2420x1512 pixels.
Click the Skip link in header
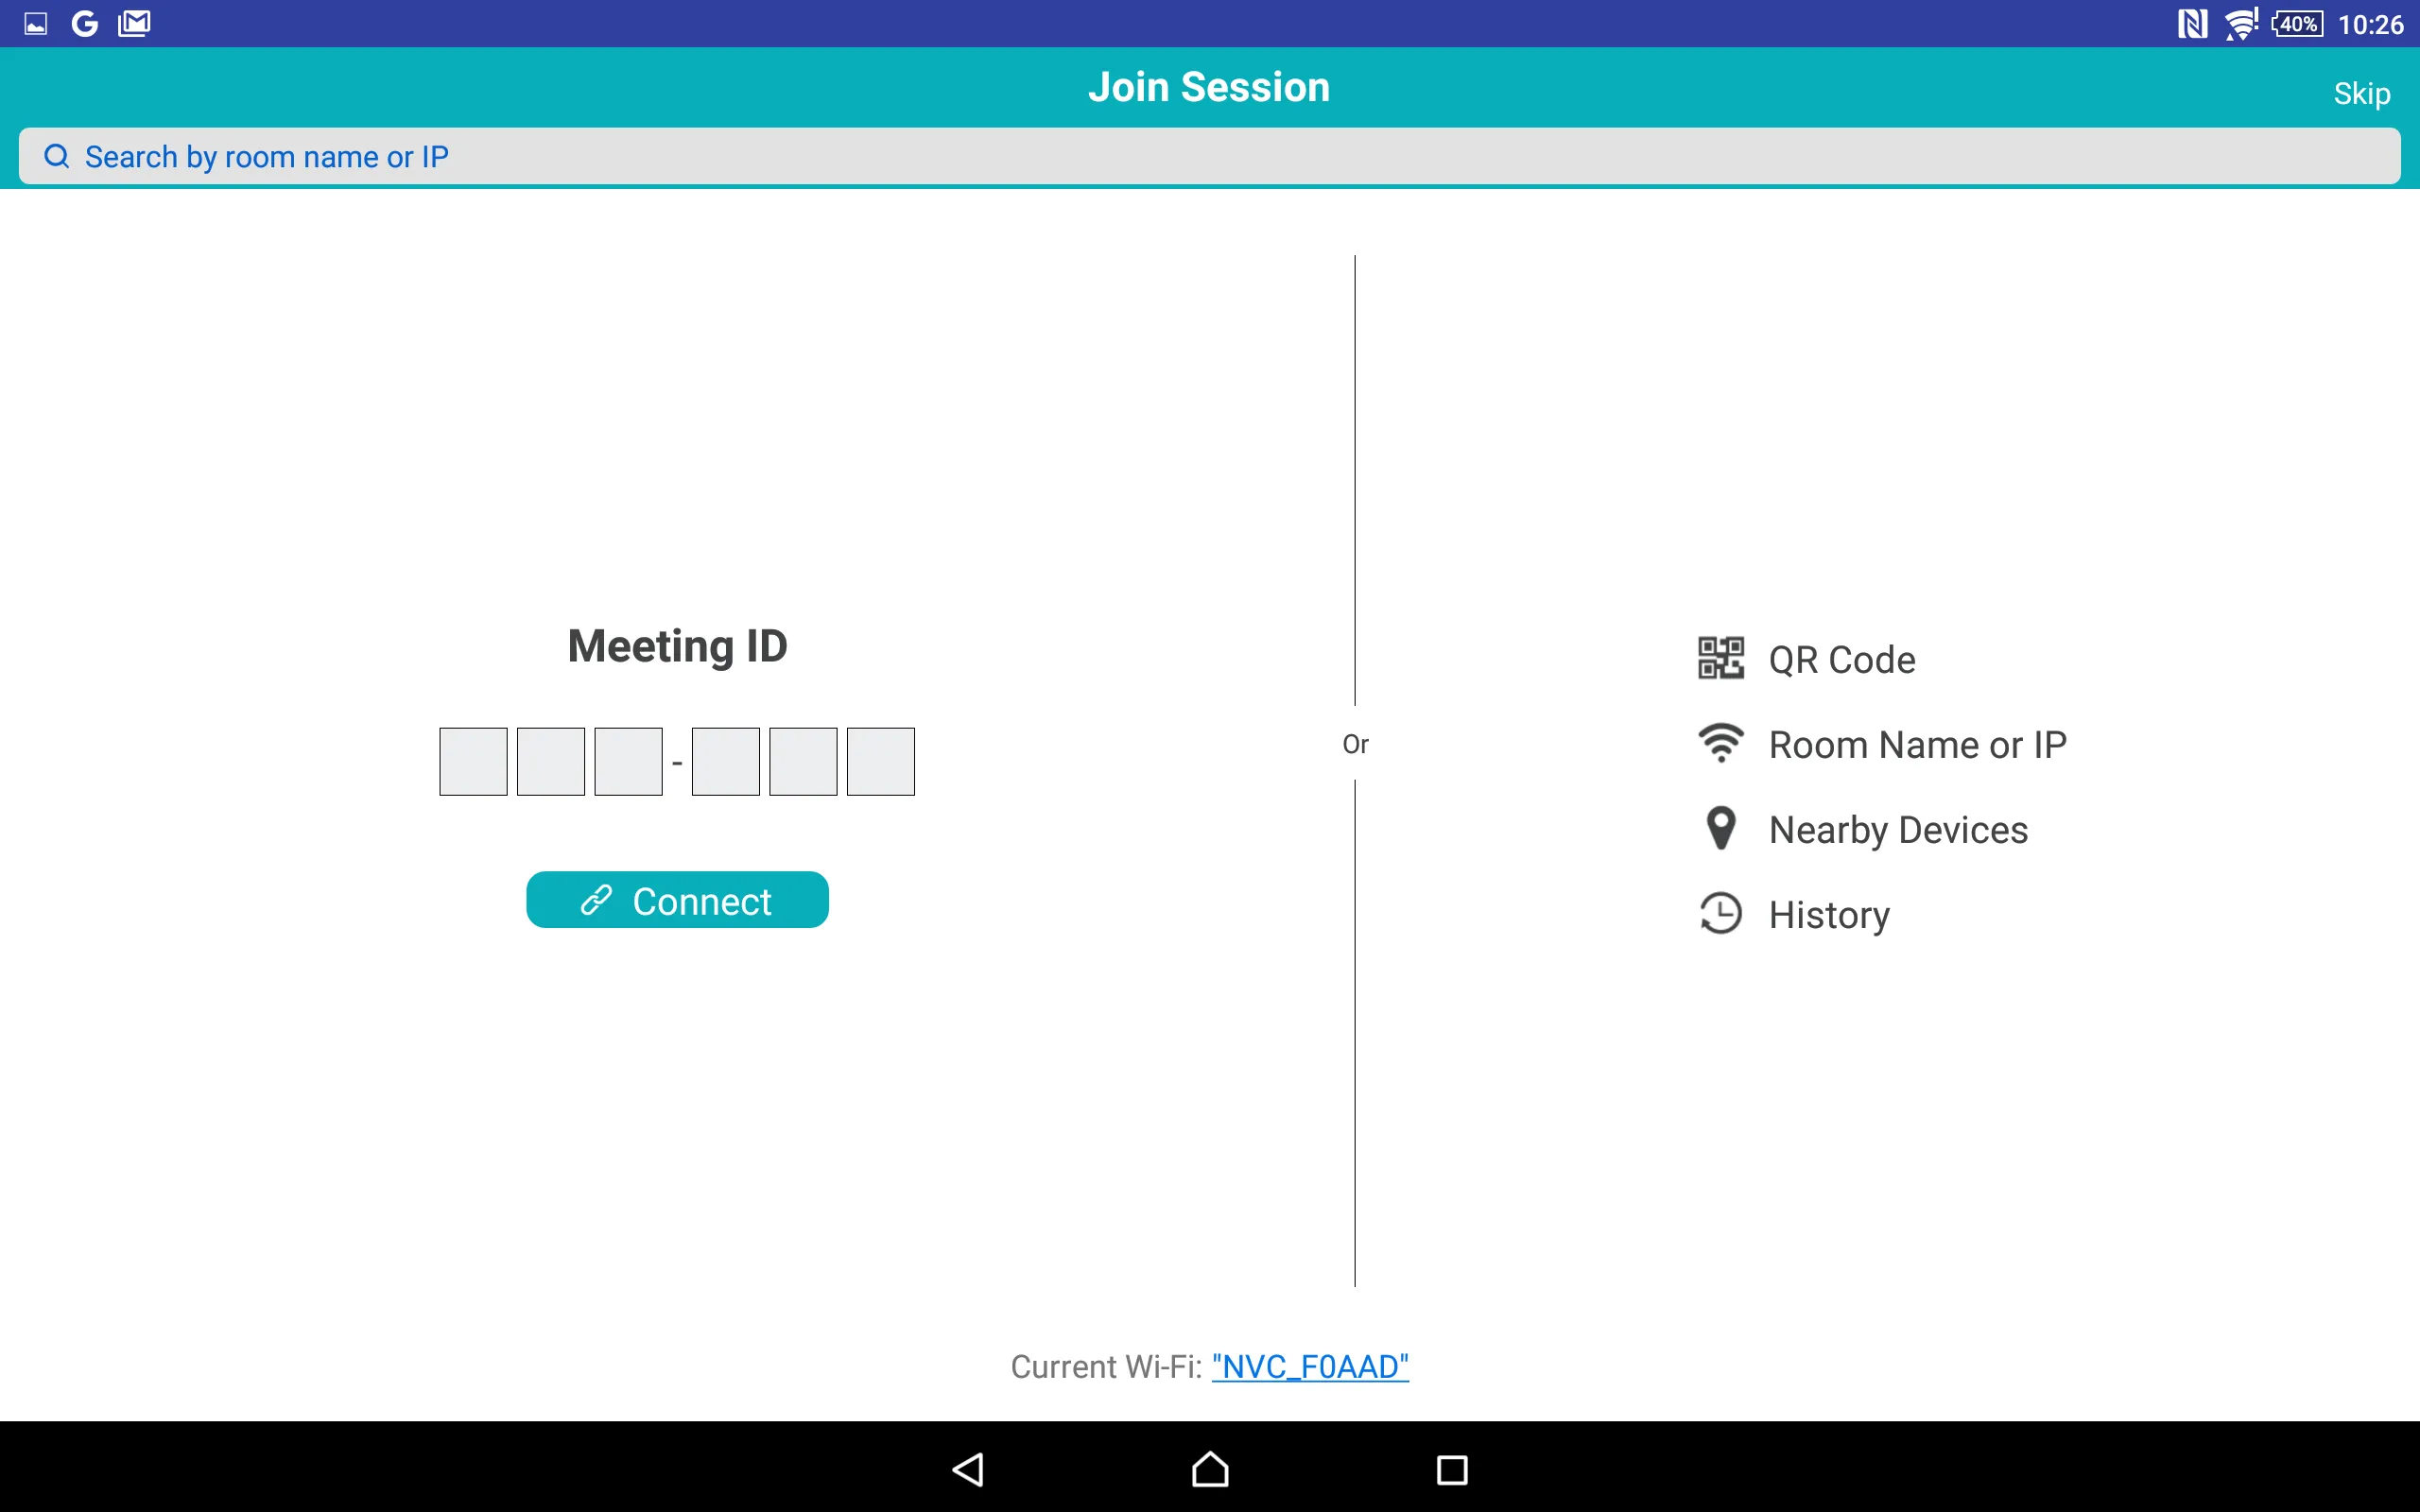coord(2362,94)
